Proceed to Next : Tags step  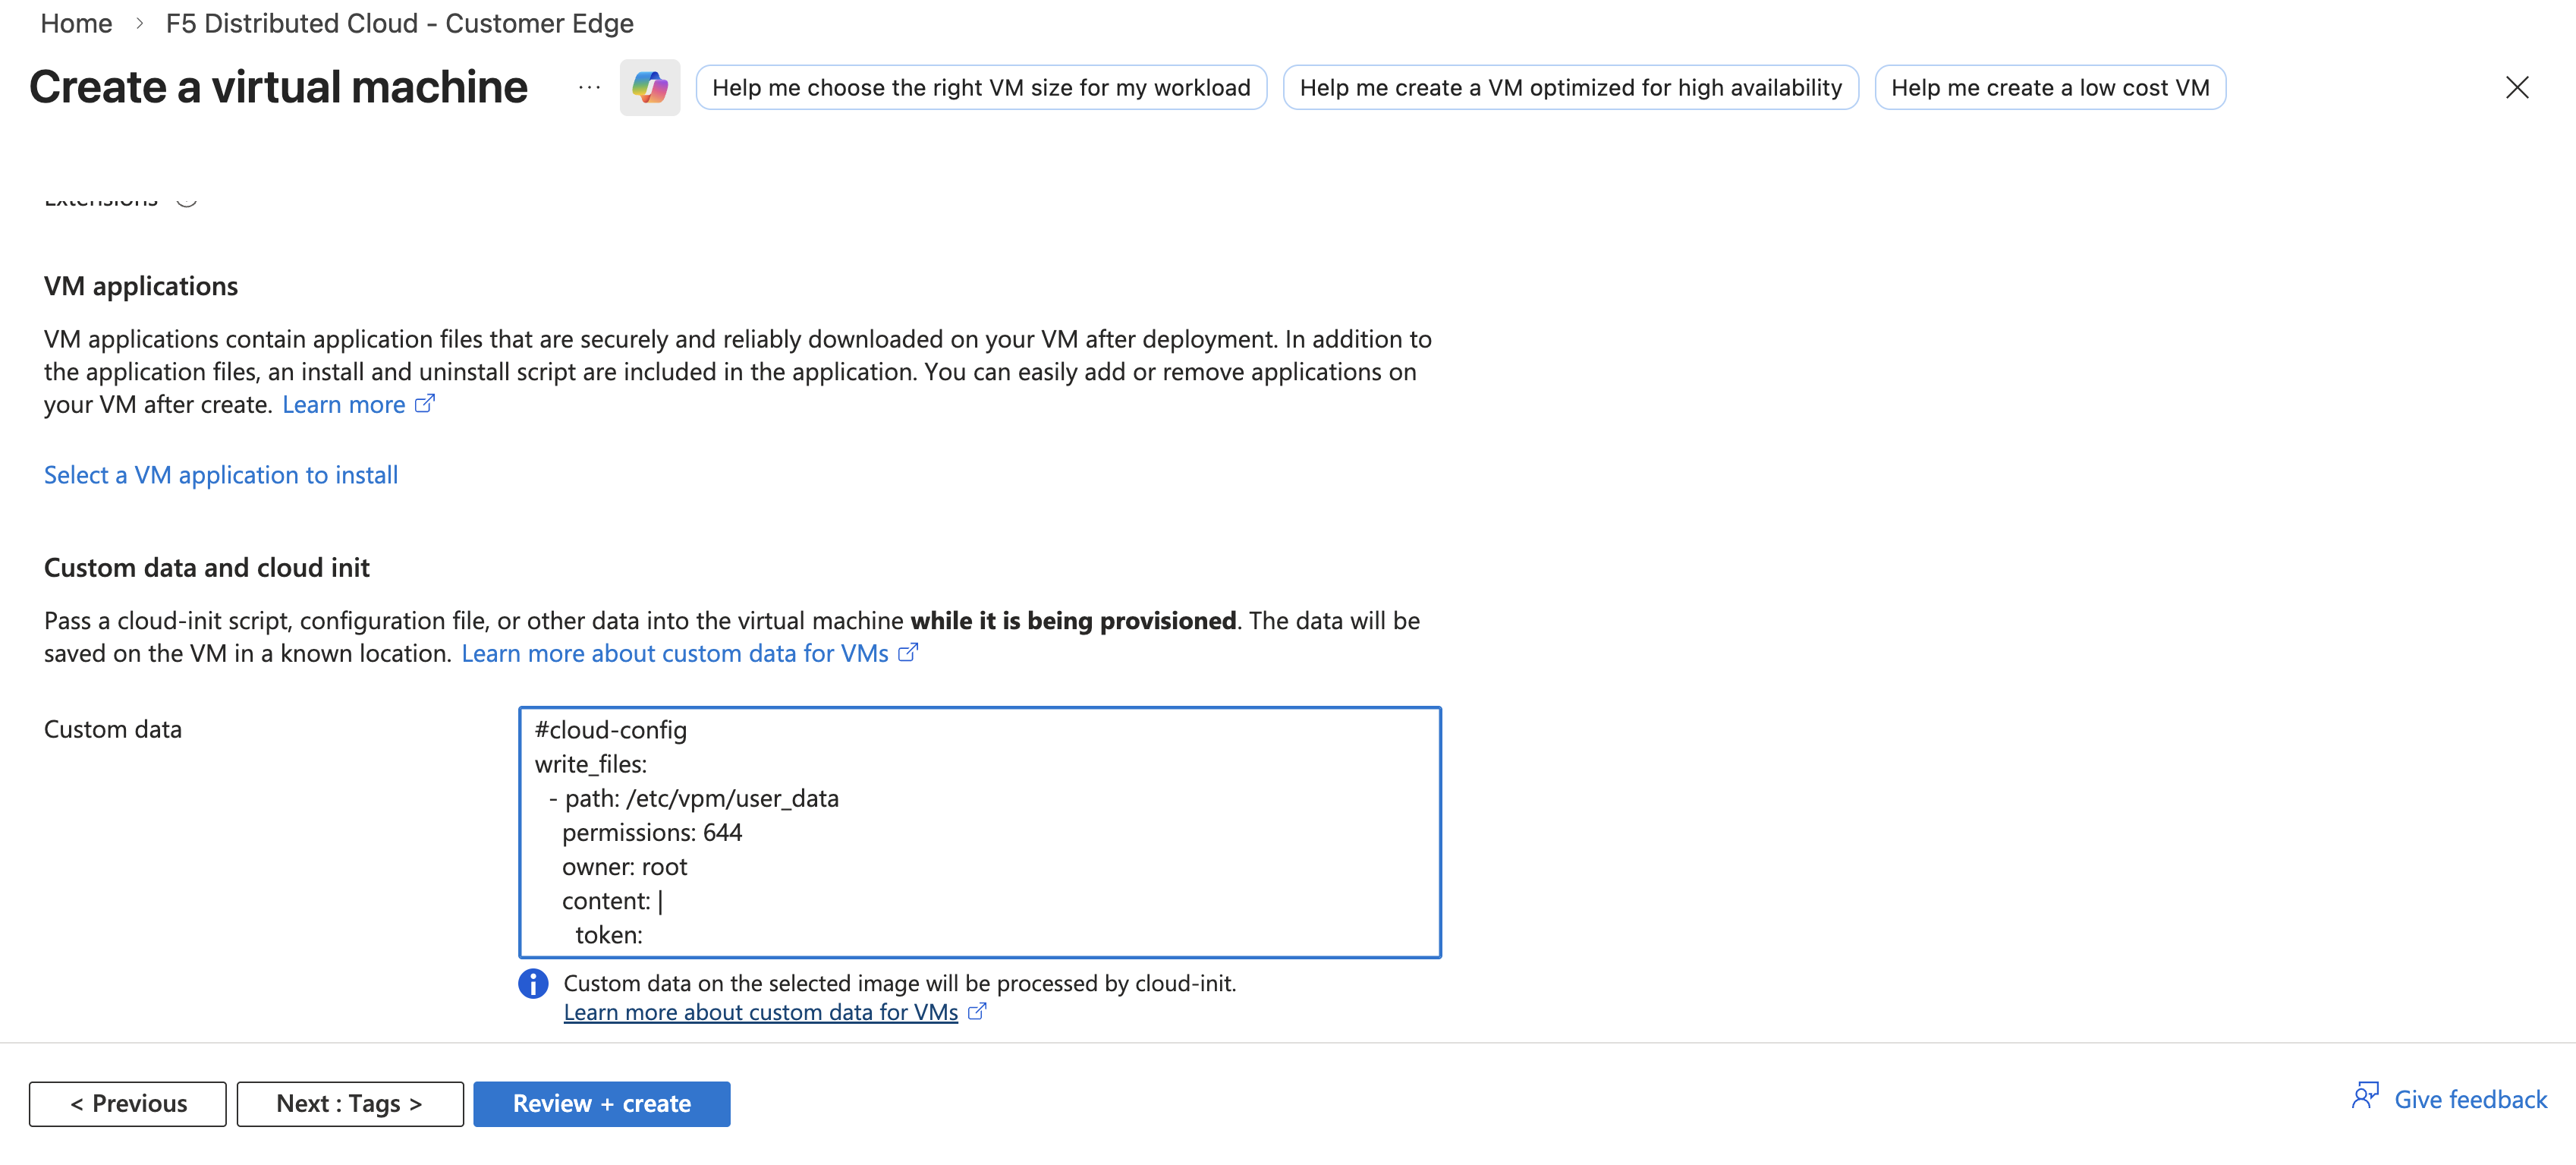point(349,1103)
